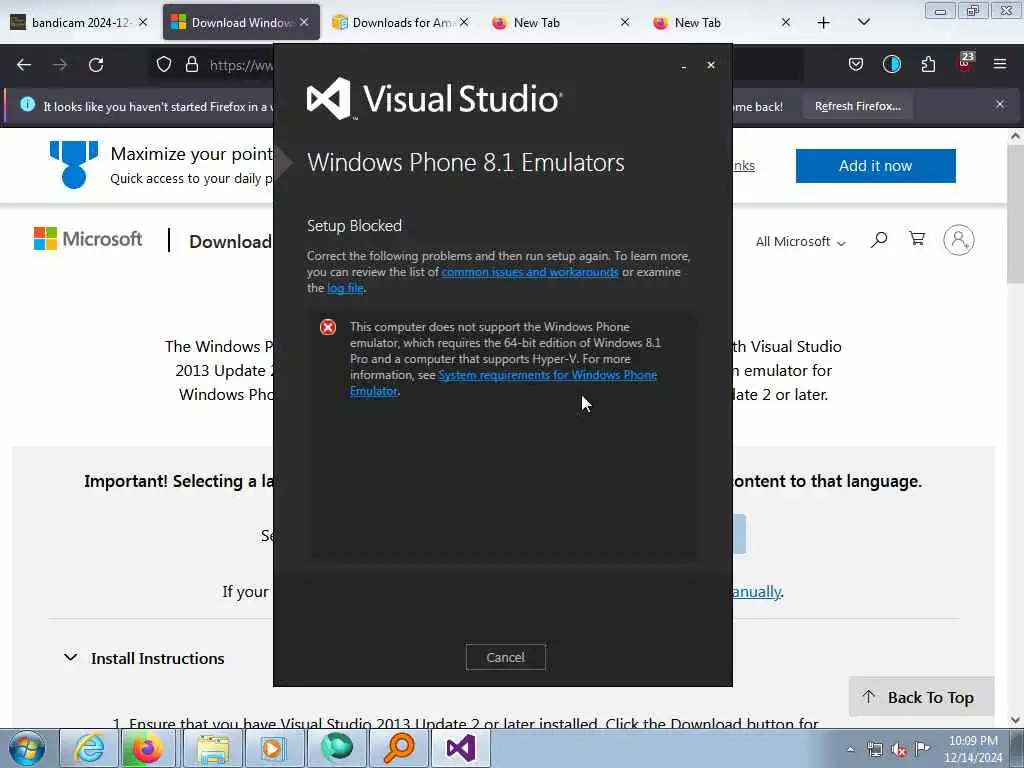Image resolution: width=1024 pixels, height=768 pixels.
Task: Close the Downloads for Am tab
Action: click(464, 22)
